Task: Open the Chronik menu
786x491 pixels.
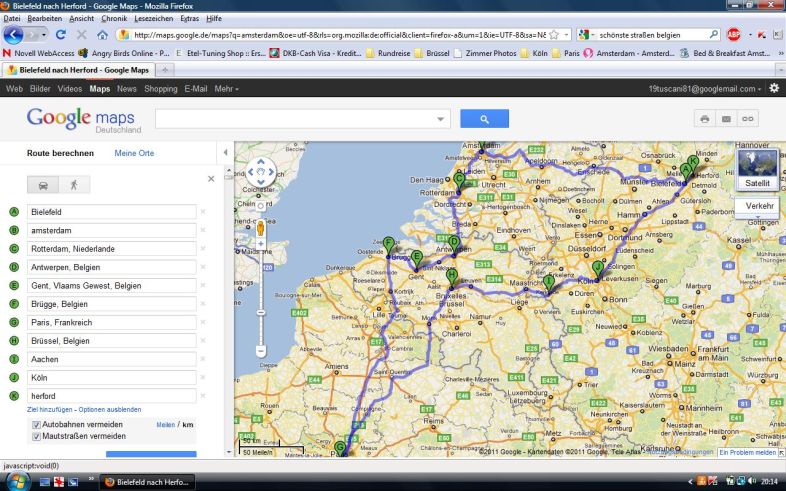Action: [114, 19]
